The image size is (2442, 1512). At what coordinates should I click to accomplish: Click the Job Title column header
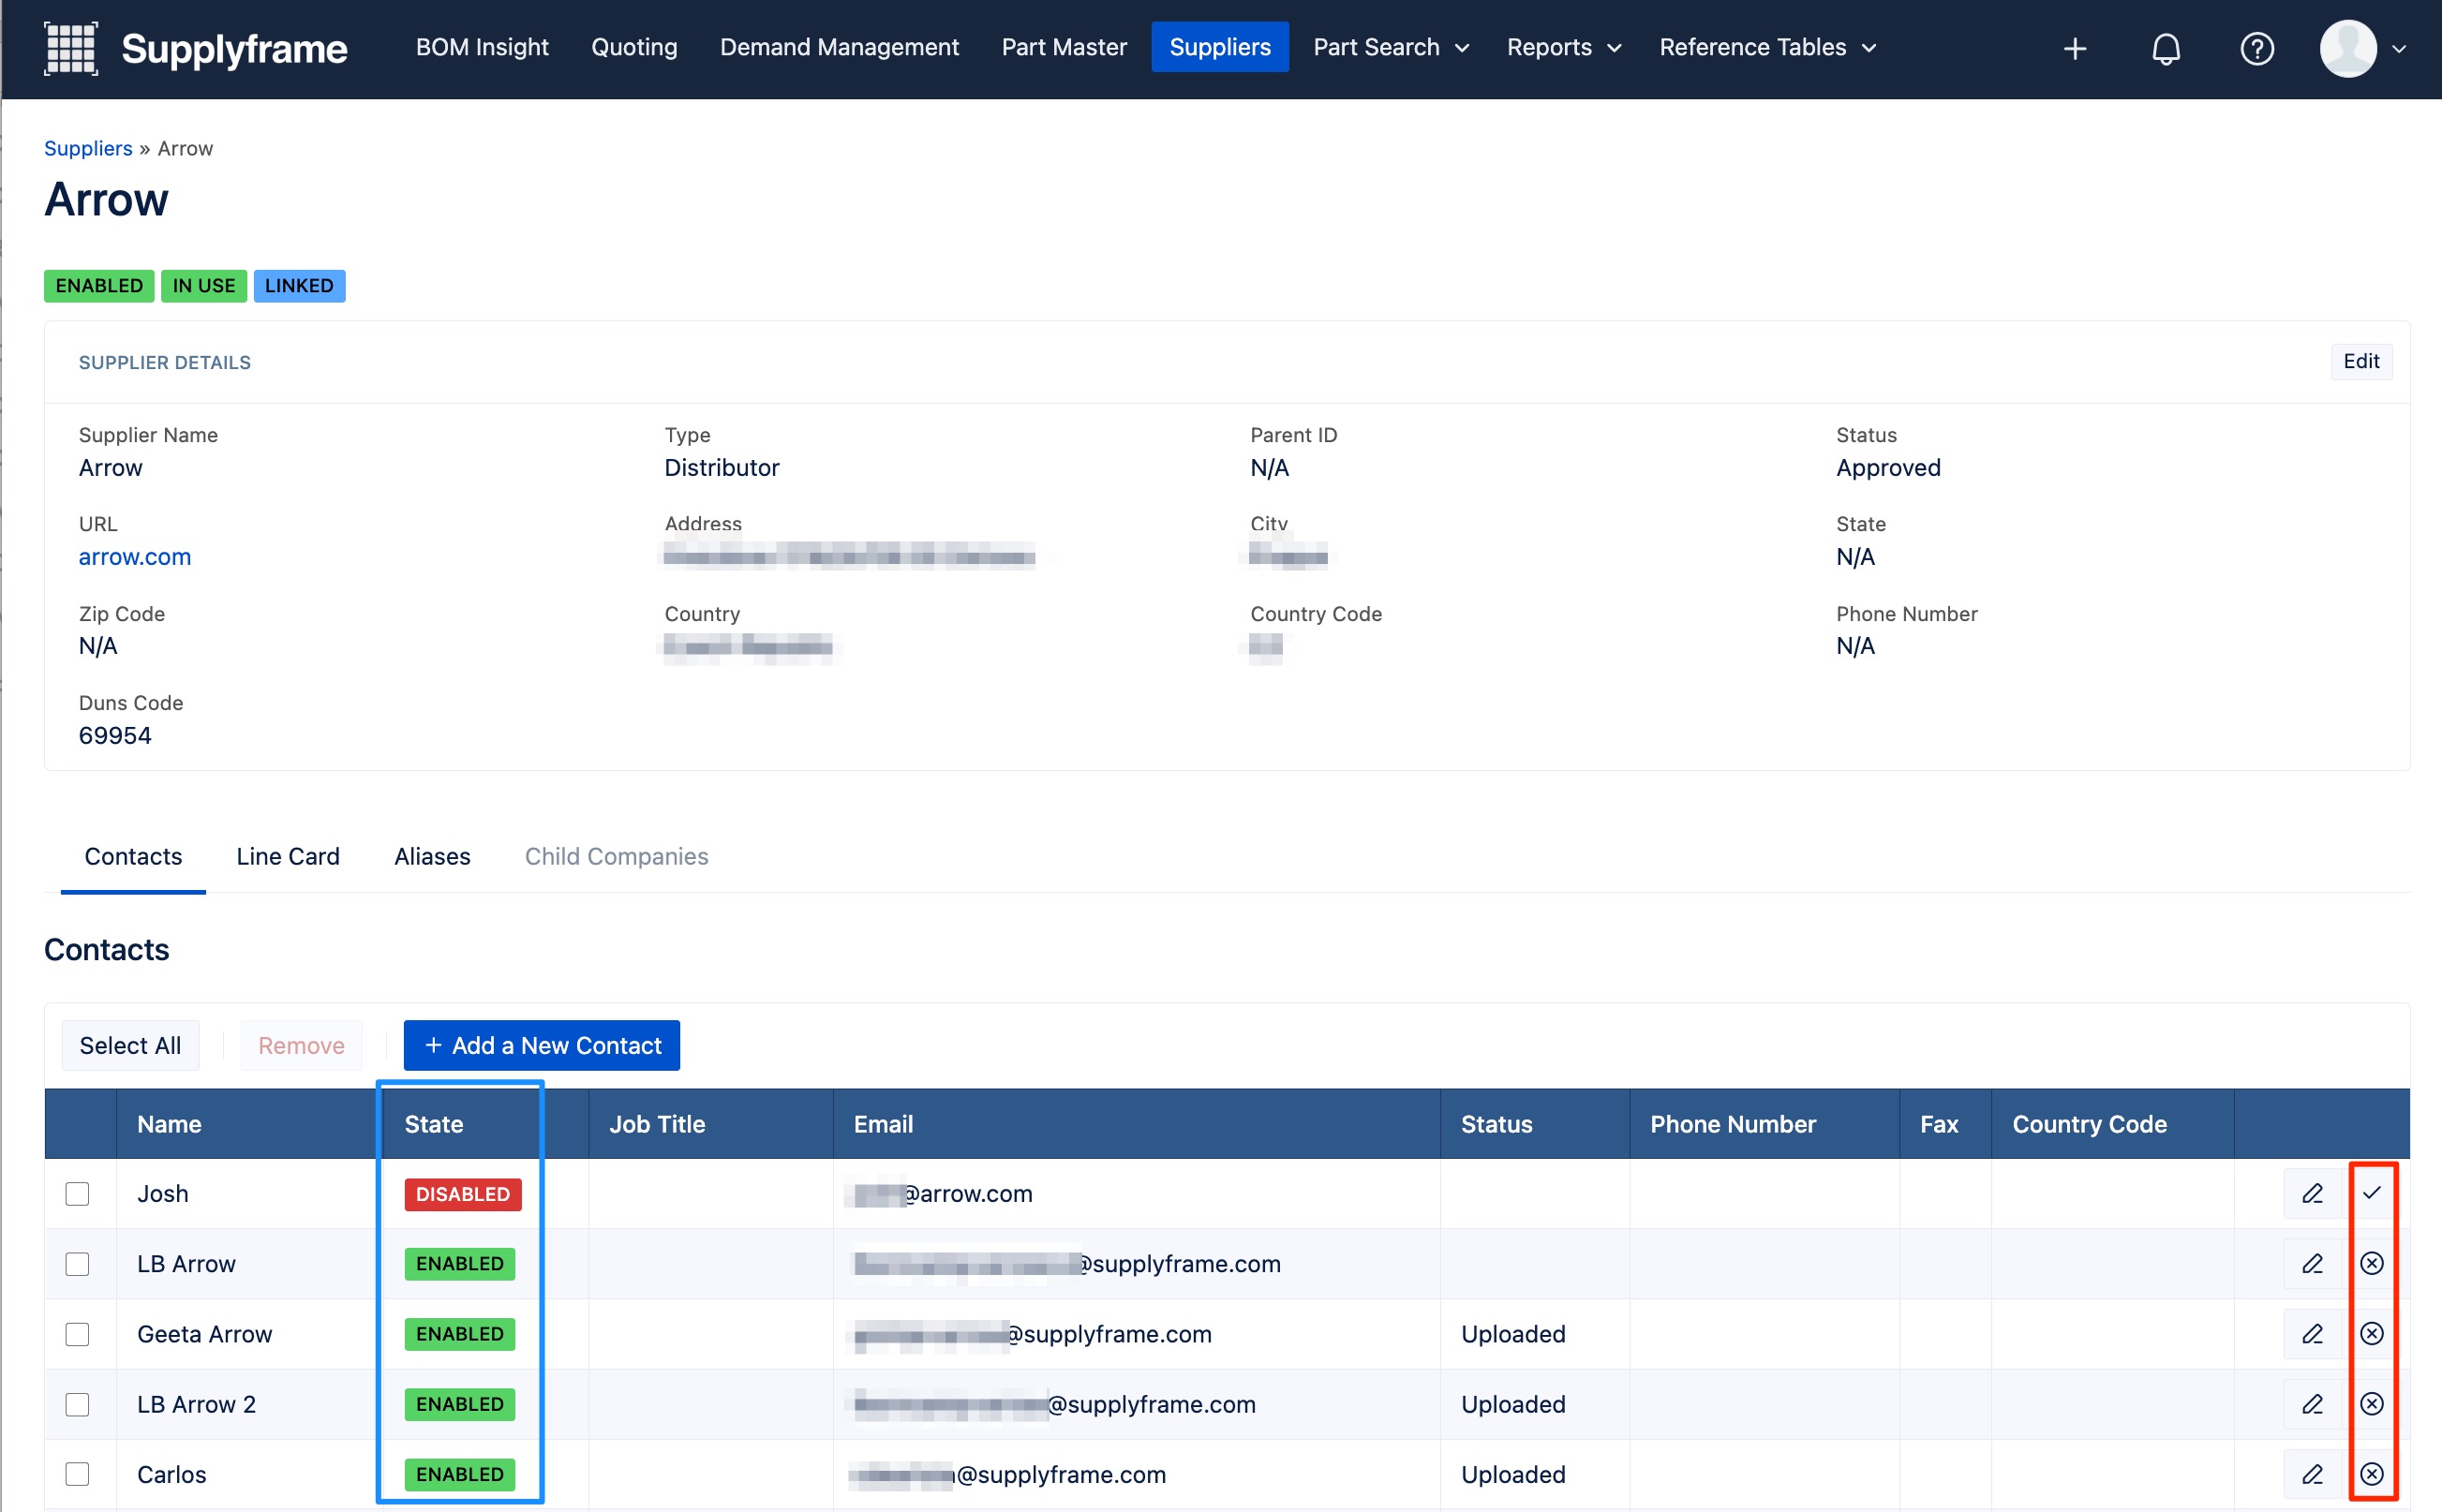coord(657,1124)
